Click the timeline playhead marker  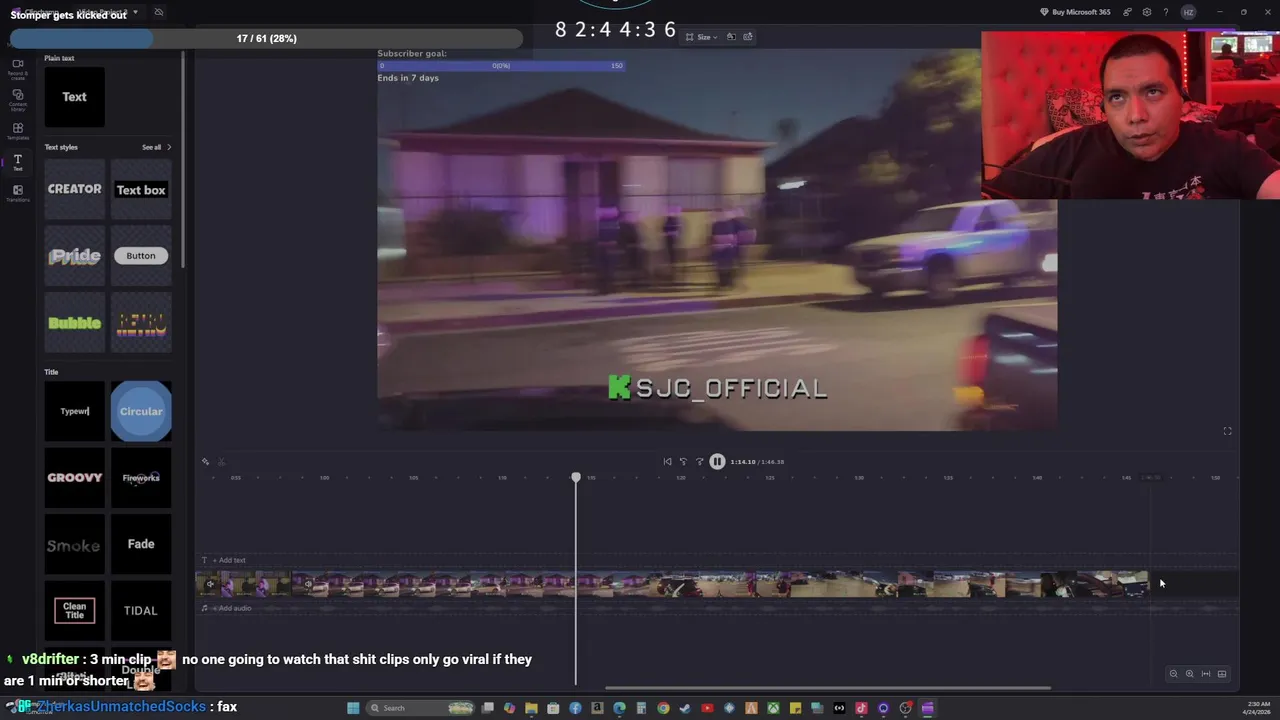click(x=576, y=477)
